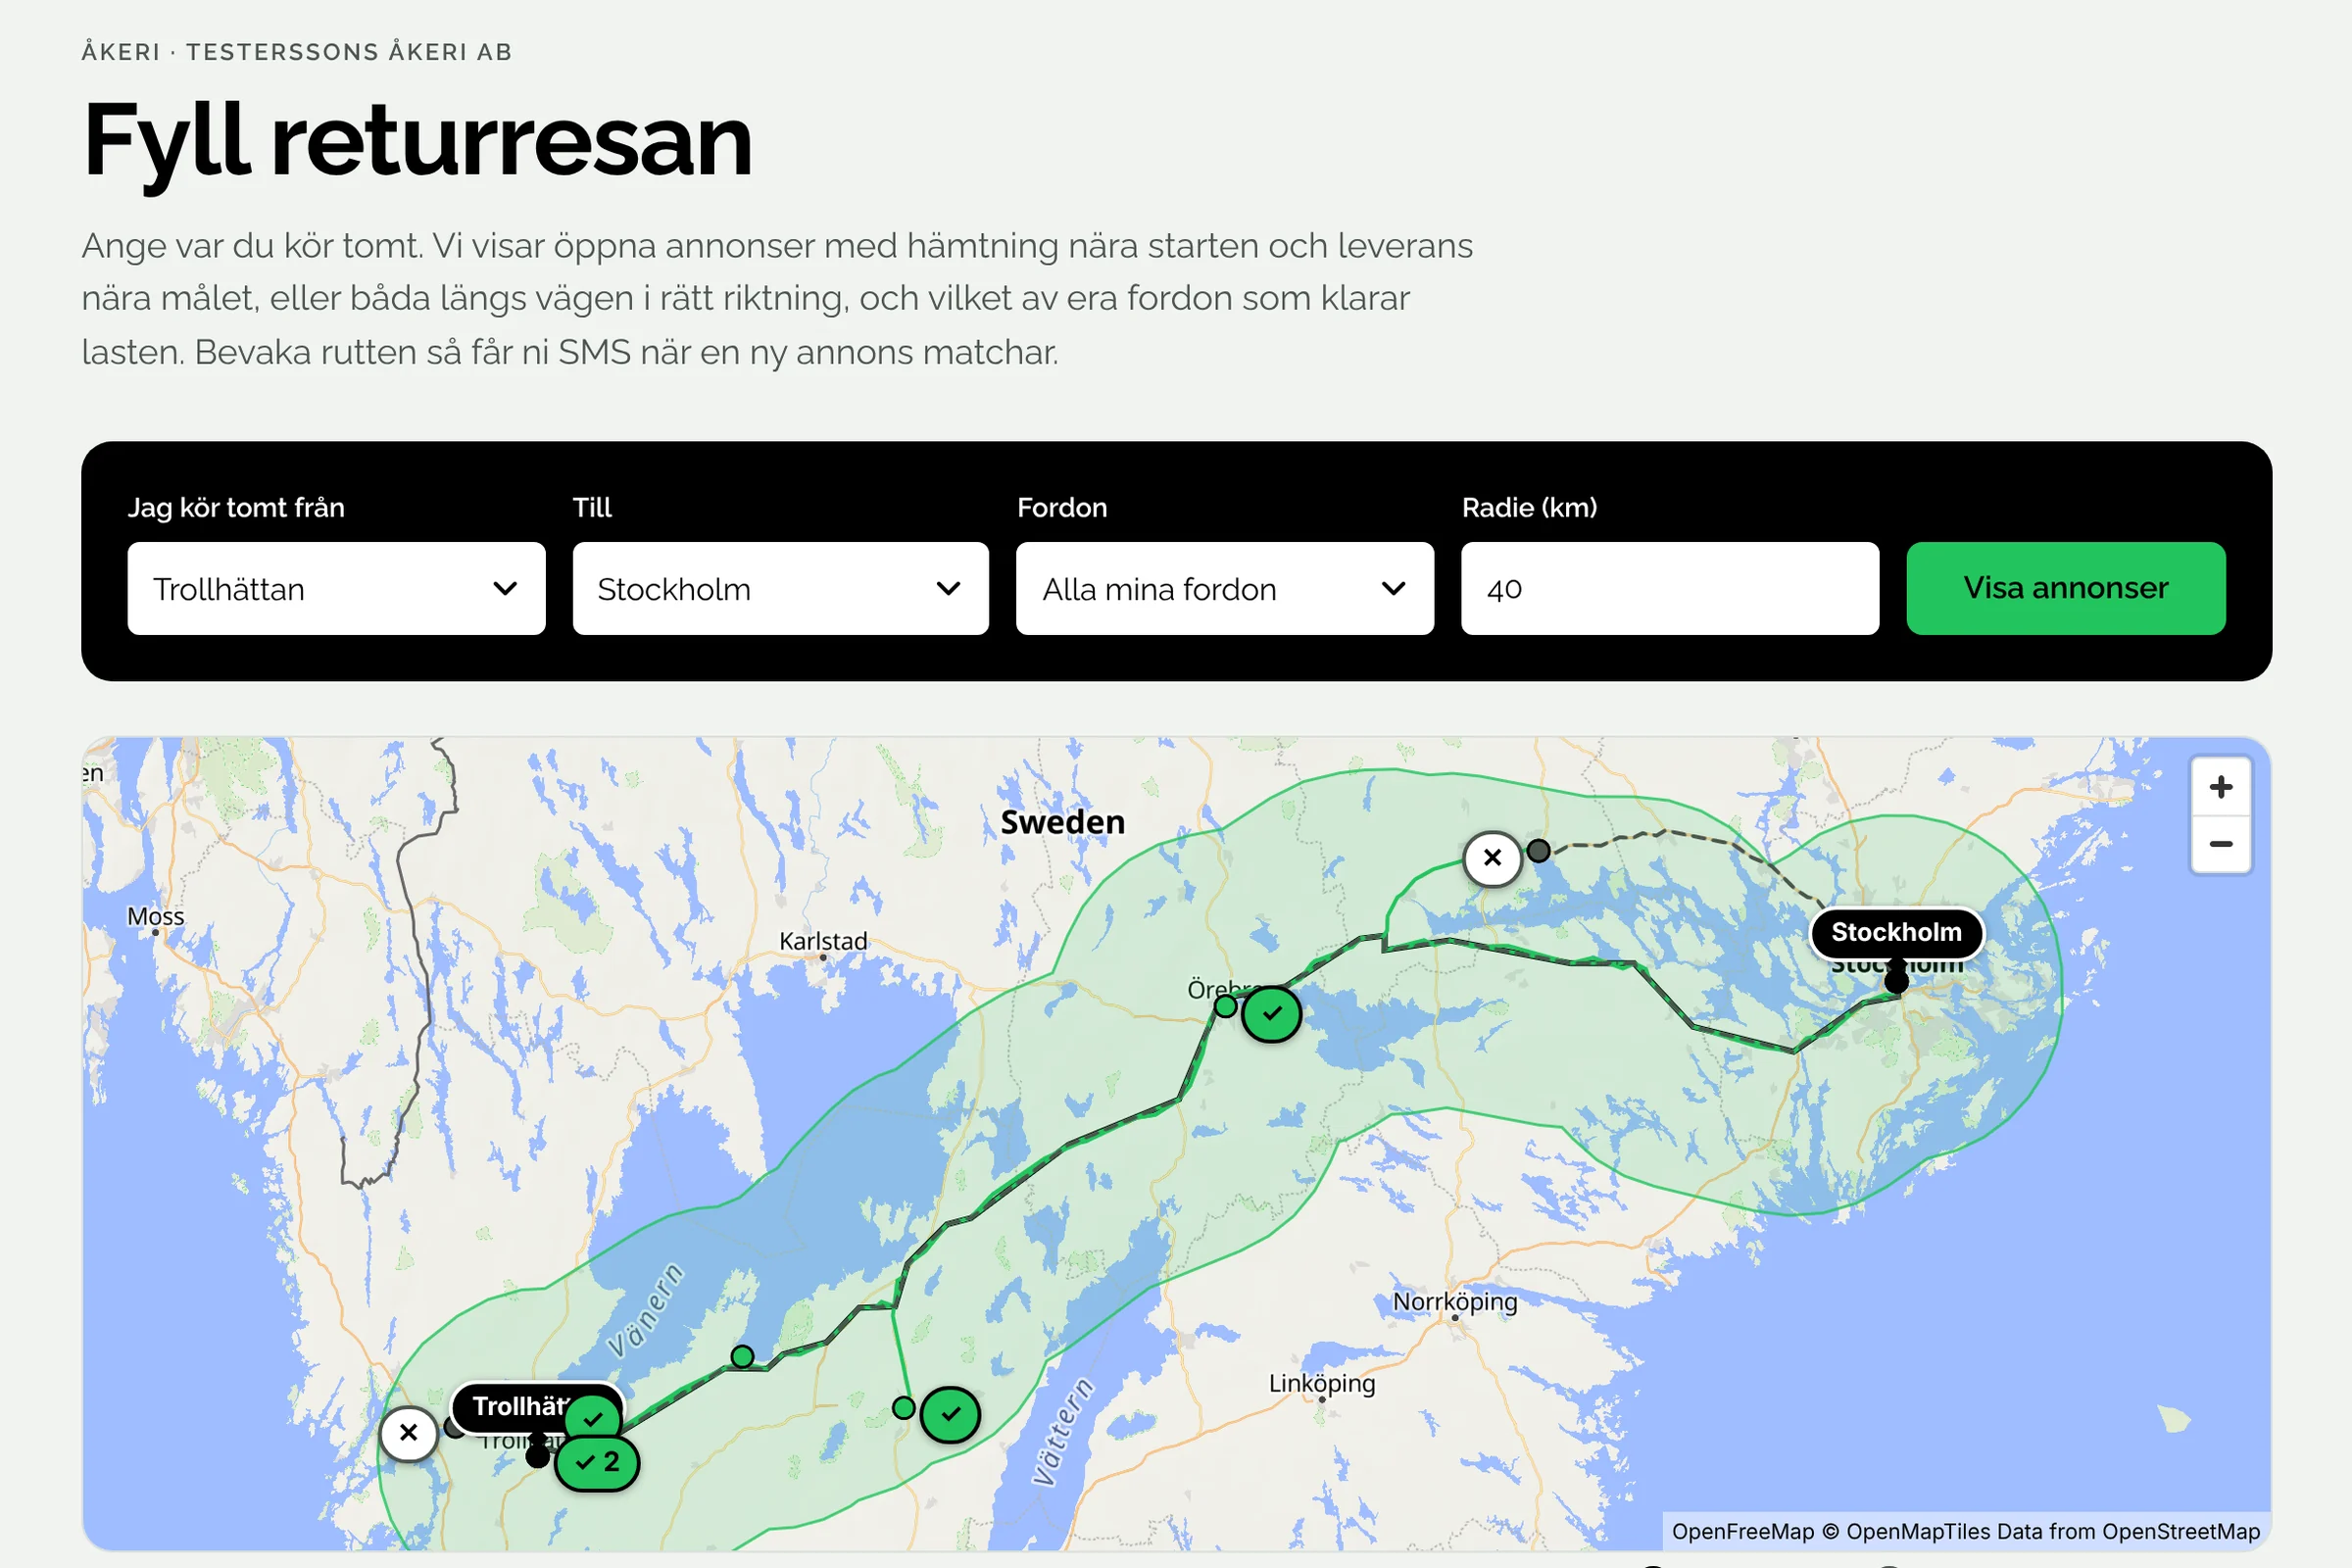Click the 'Fyll returresan' heading
The image size is (2352, 1568).
(417, 141)
